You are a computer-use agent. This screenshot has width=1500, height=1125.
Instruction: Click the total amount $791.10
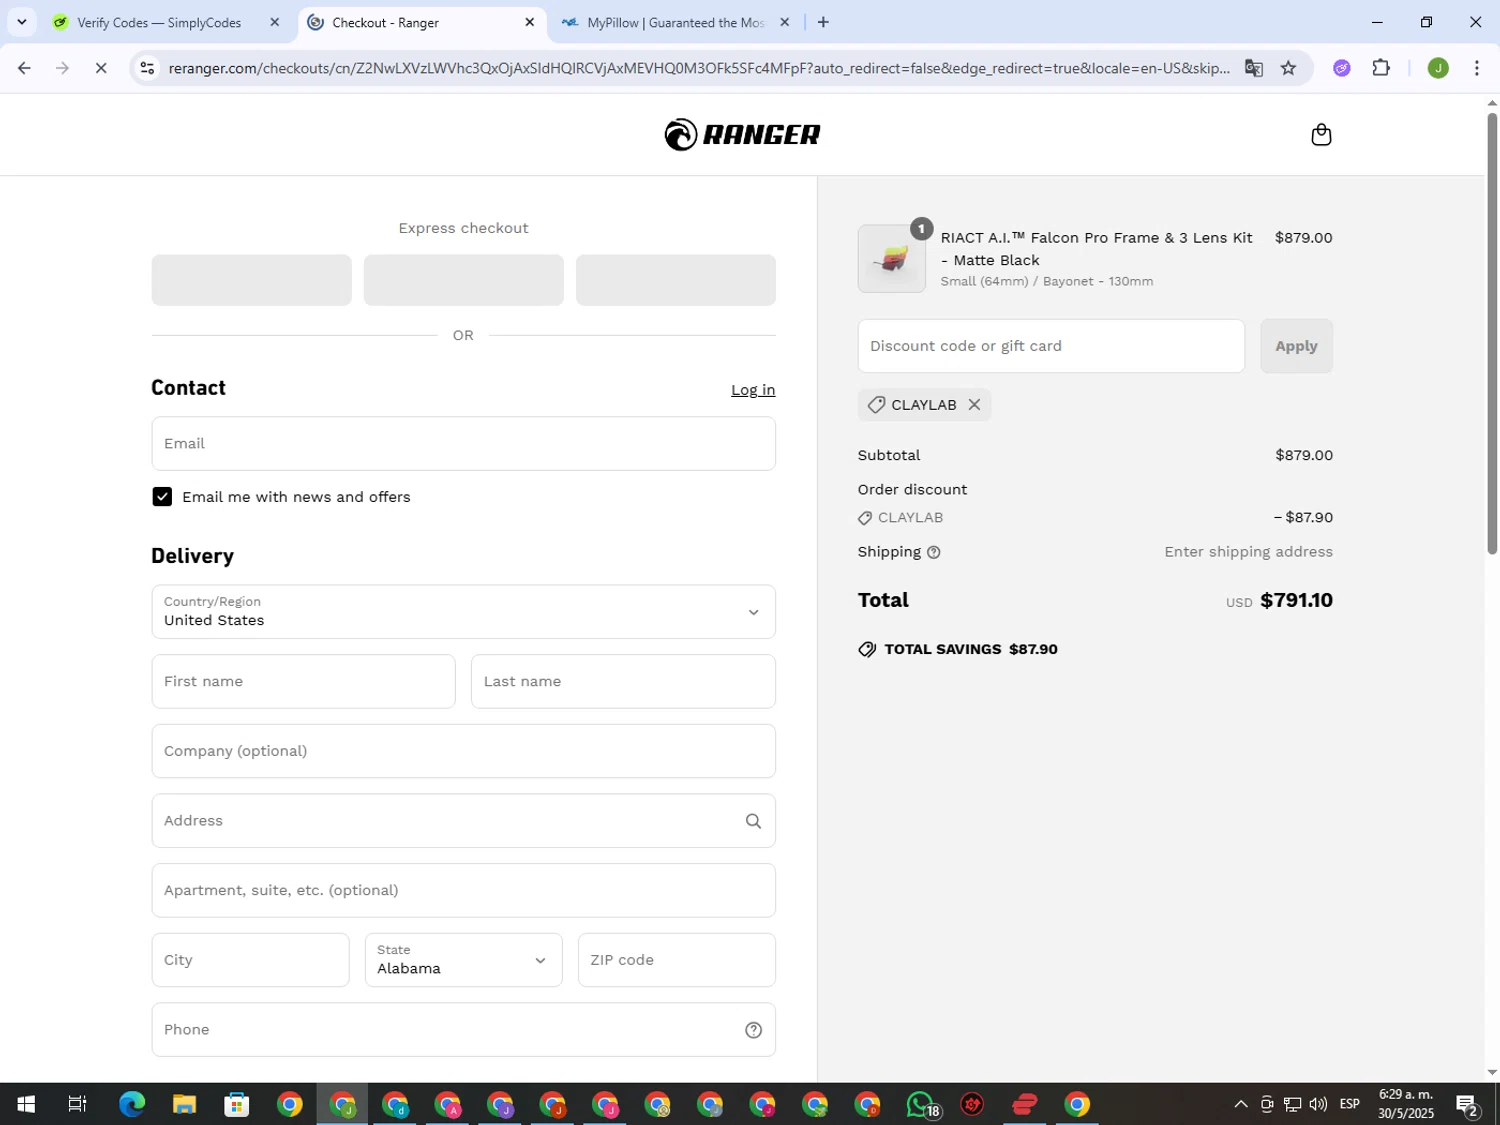(1296, 601)
